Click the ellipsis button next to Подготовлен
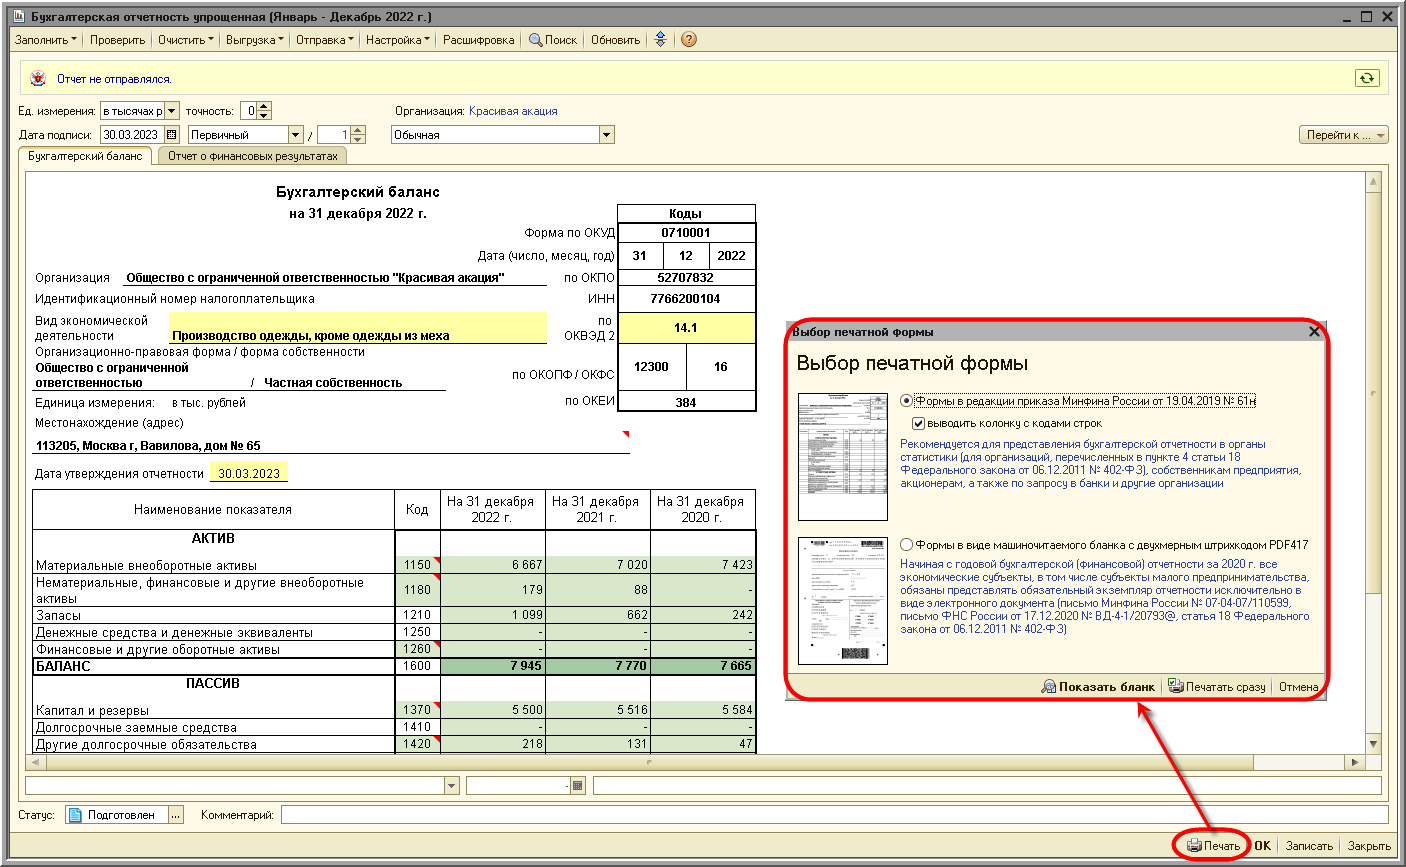The height and width of the screenshot is (867, 1406). 176,815
